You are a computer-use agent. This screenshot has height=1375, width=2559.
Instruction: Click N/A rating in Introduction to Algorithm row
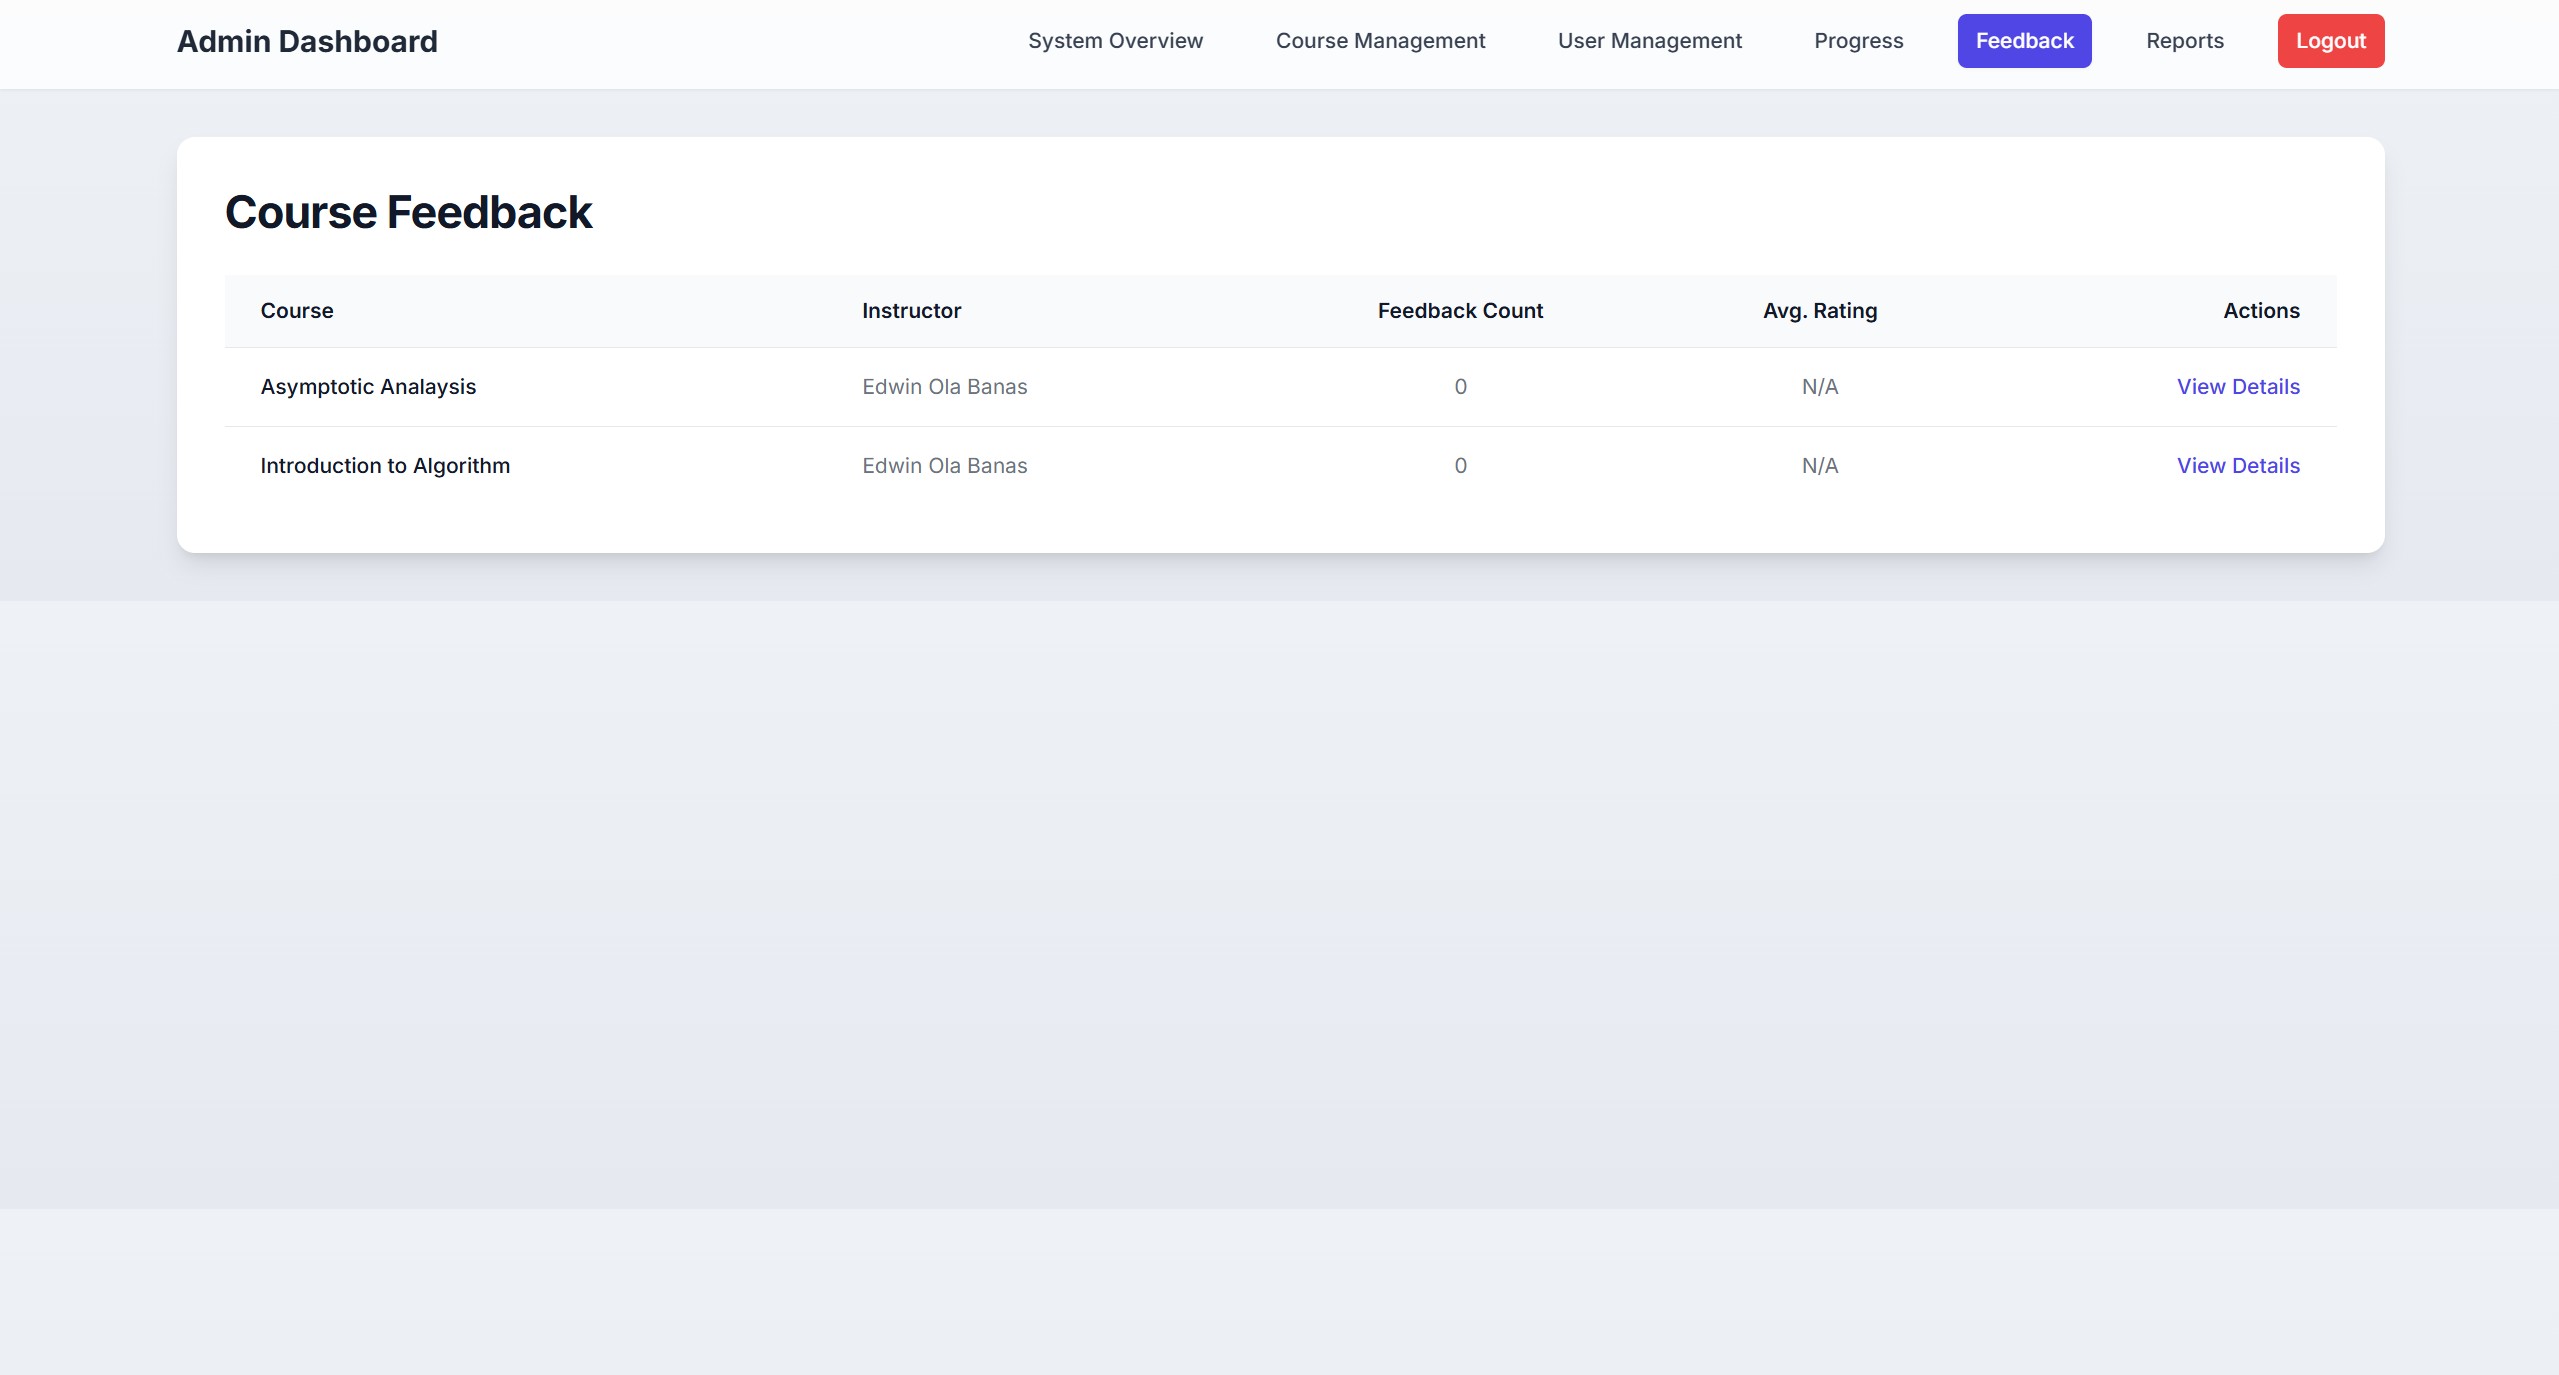pyautogui.click(x=1819, y=466)
